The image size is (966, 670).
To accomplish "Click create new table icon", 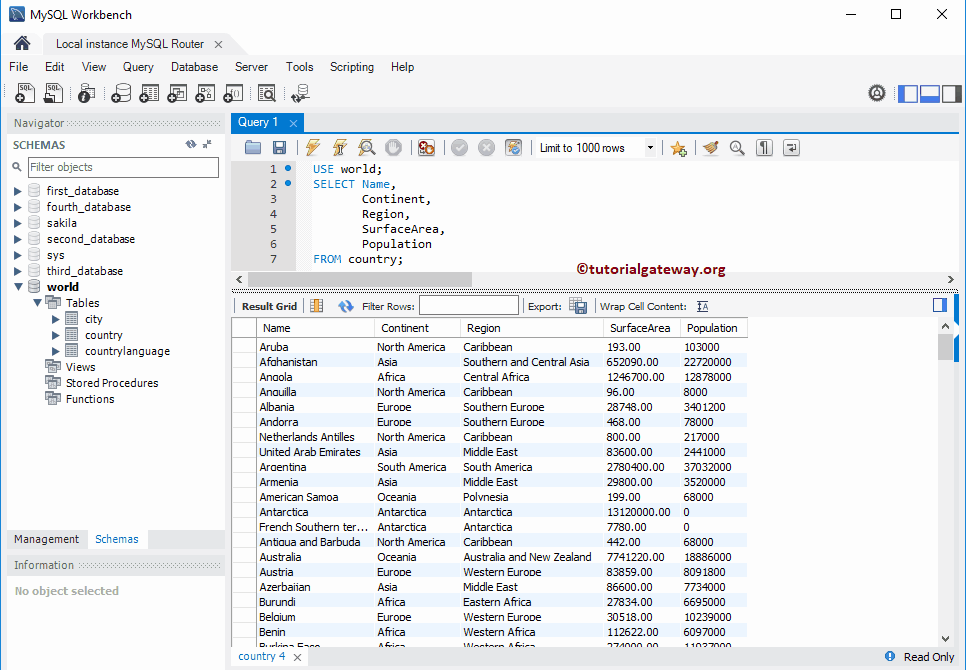I will 149,94.
